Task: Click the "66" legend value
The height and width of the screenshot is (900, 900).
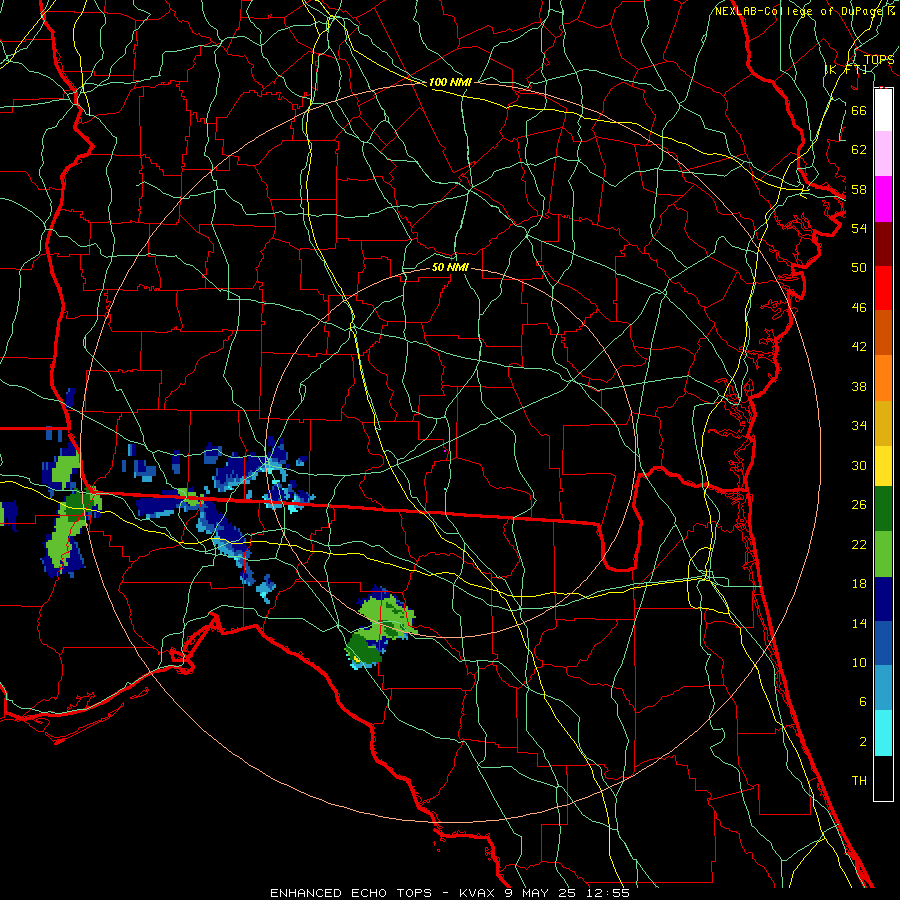Action: click(859, 110)
